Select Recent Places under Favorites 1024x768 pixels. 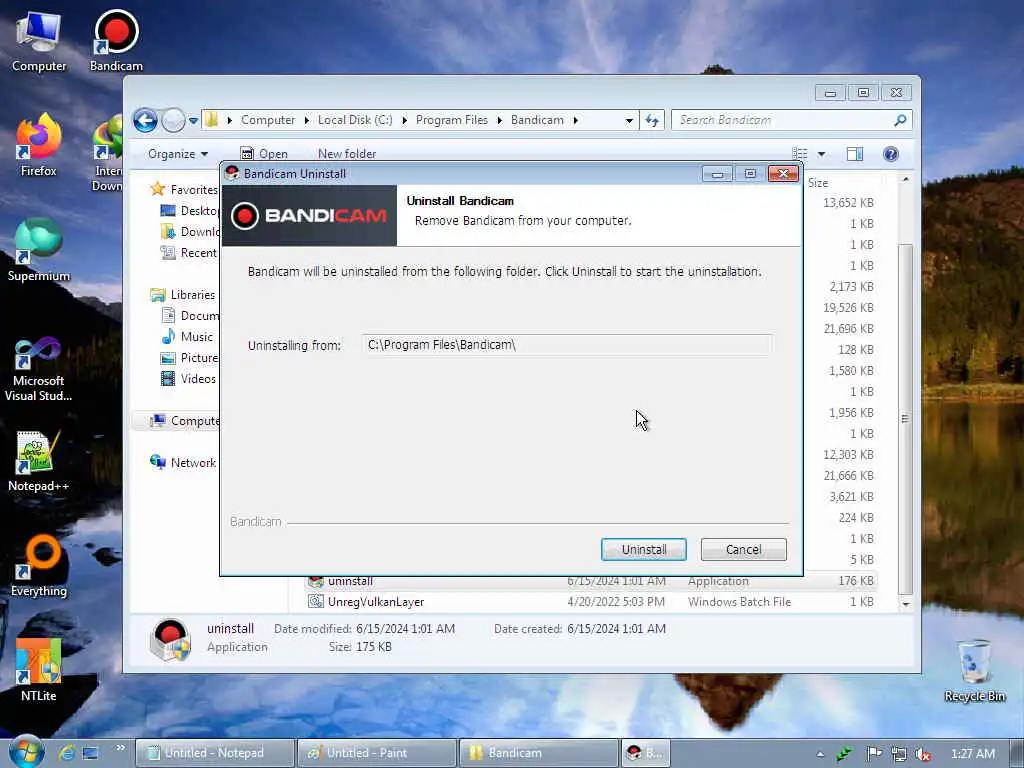pyautogui.click(x=189, y=252)
